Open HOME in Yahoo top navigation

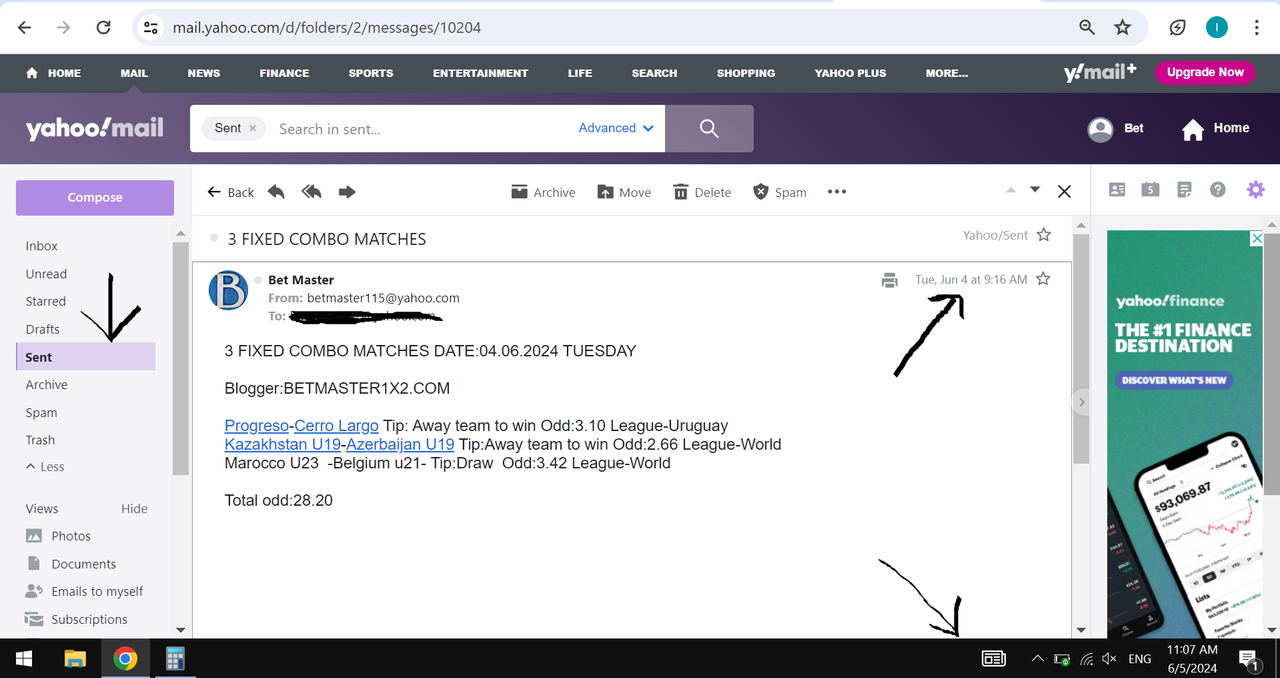pos(54,73)
